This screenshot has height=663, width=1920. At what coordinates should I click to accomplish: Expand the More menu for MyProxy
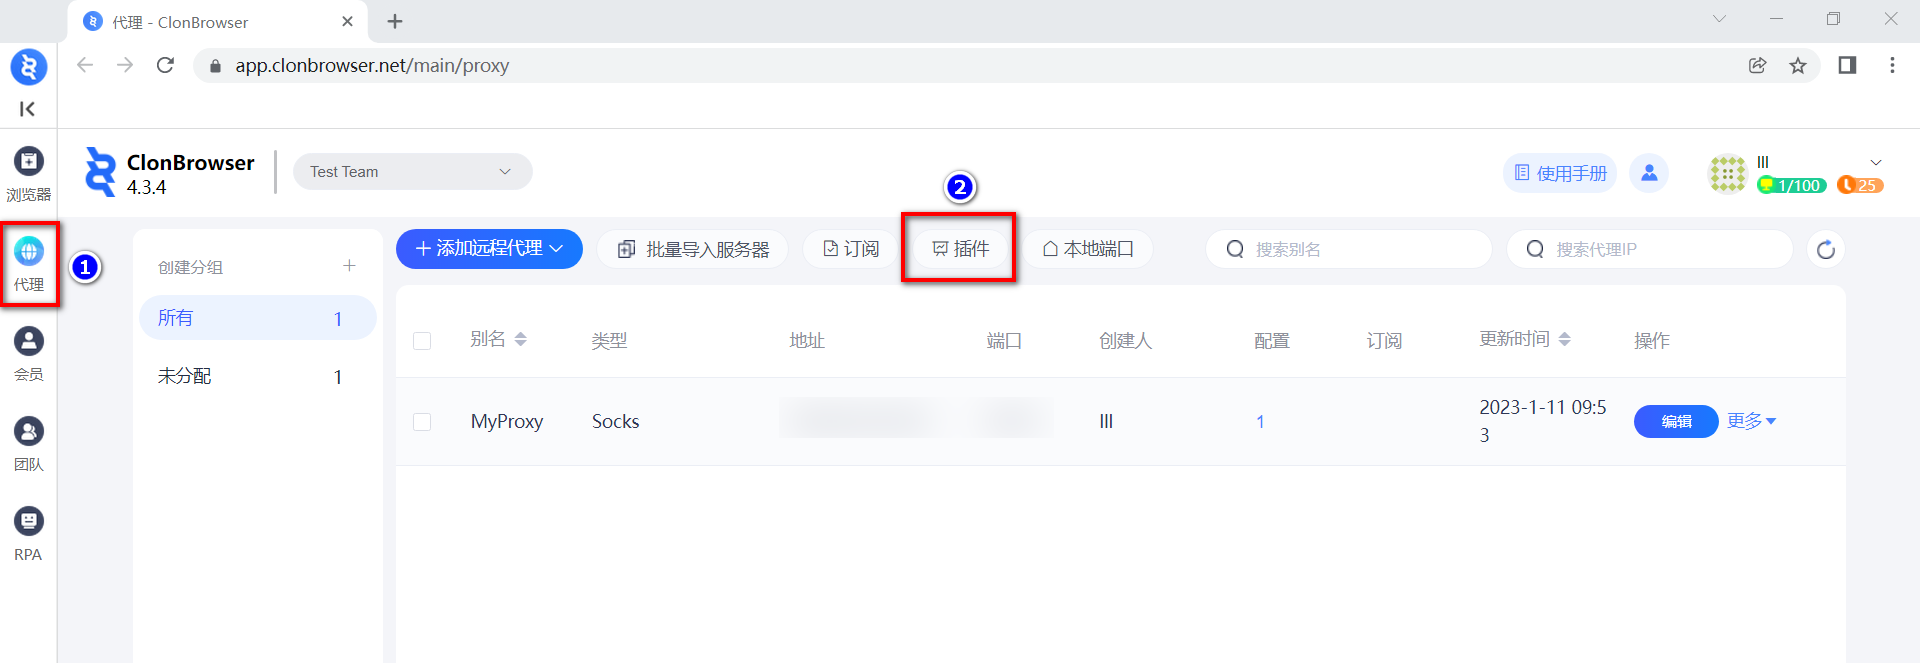coord(1751,421)
